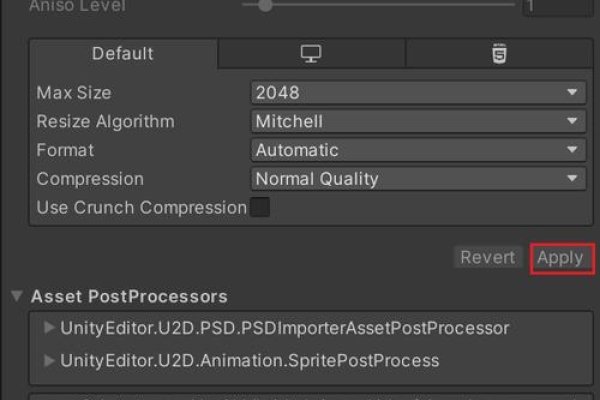Select UnityEditor.U2D.Animation.SpritePostProcess text
600x400 pixels.
[250, 360]
